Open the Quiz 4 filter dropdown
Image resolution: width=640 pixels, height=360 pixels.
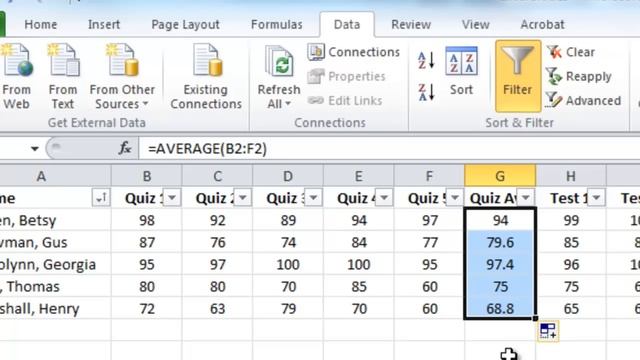point(384,198)
